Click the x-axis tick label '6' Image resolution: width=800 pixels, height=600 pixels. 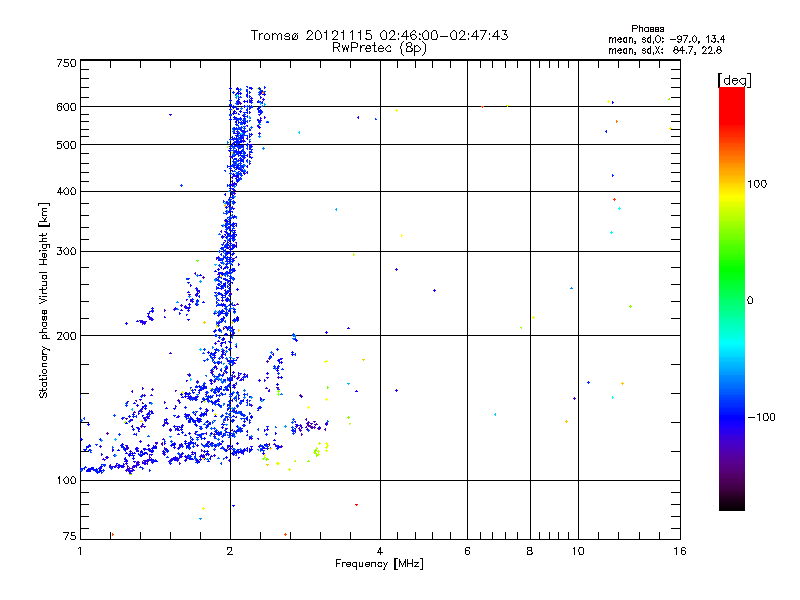[x=467, y=551]
